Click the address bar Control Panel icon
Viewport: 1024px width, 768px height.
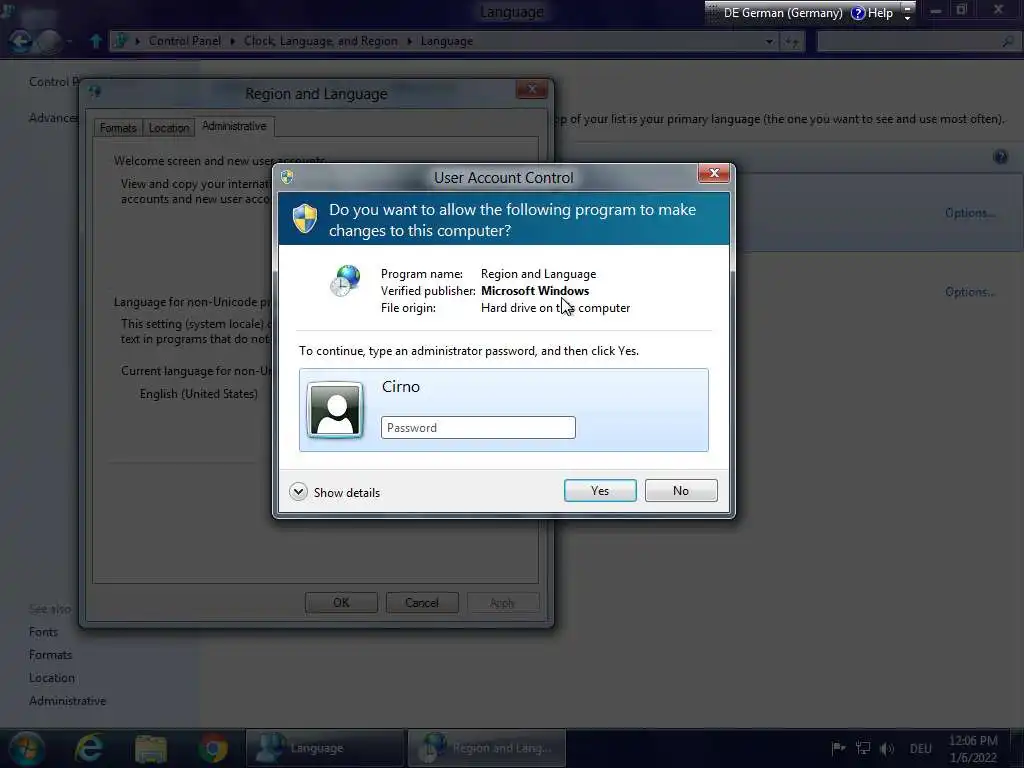120,41
